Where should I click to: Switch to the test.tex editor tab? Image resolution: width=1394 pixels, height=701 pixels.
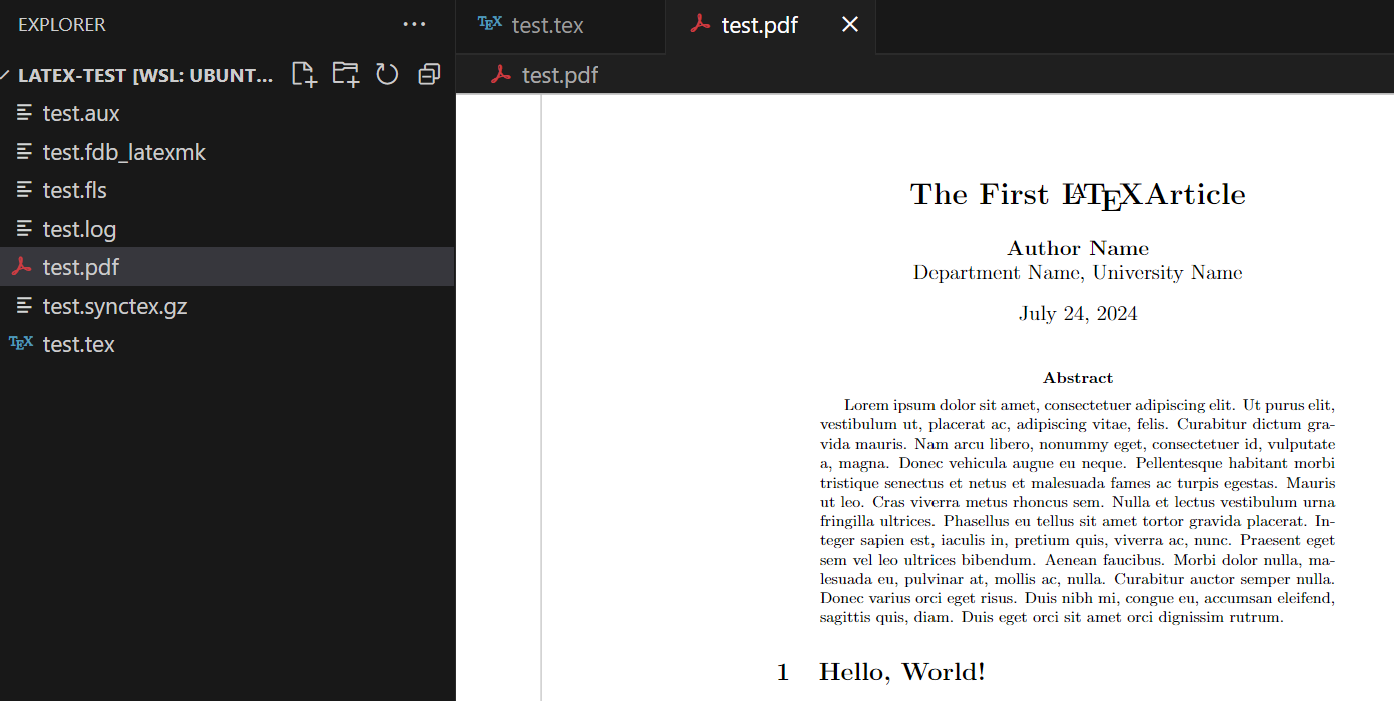click(x=560, y=26)
